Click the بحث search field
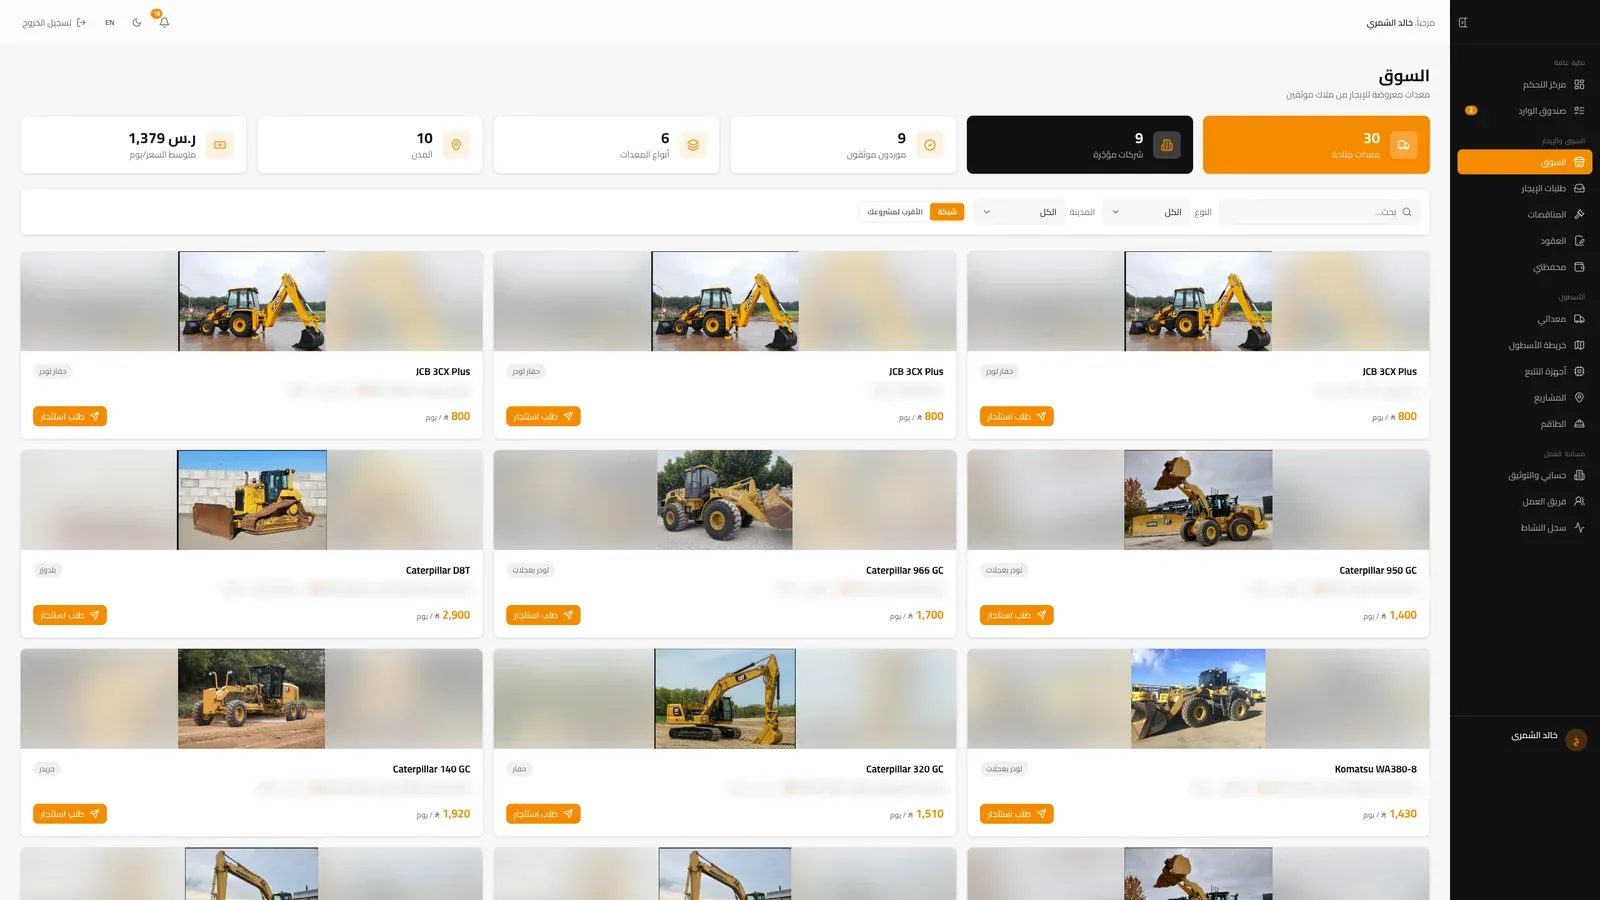Screen dimensions: 1600x900 [x=1319, y=212]
